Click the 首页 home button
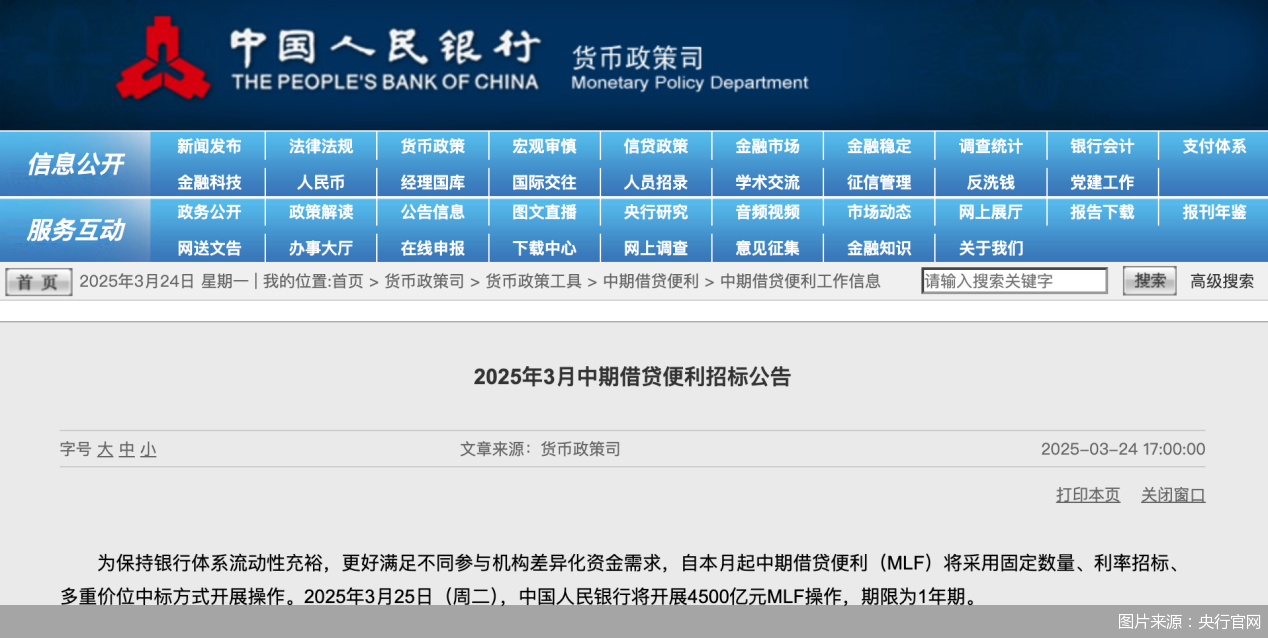 (39, 282)
